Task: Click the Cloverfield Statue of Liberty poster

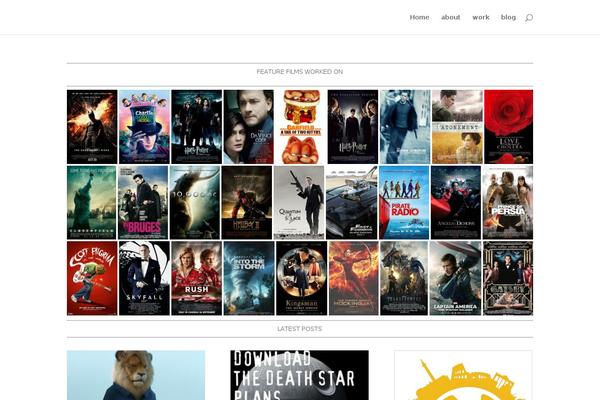Action: (91, 202)
